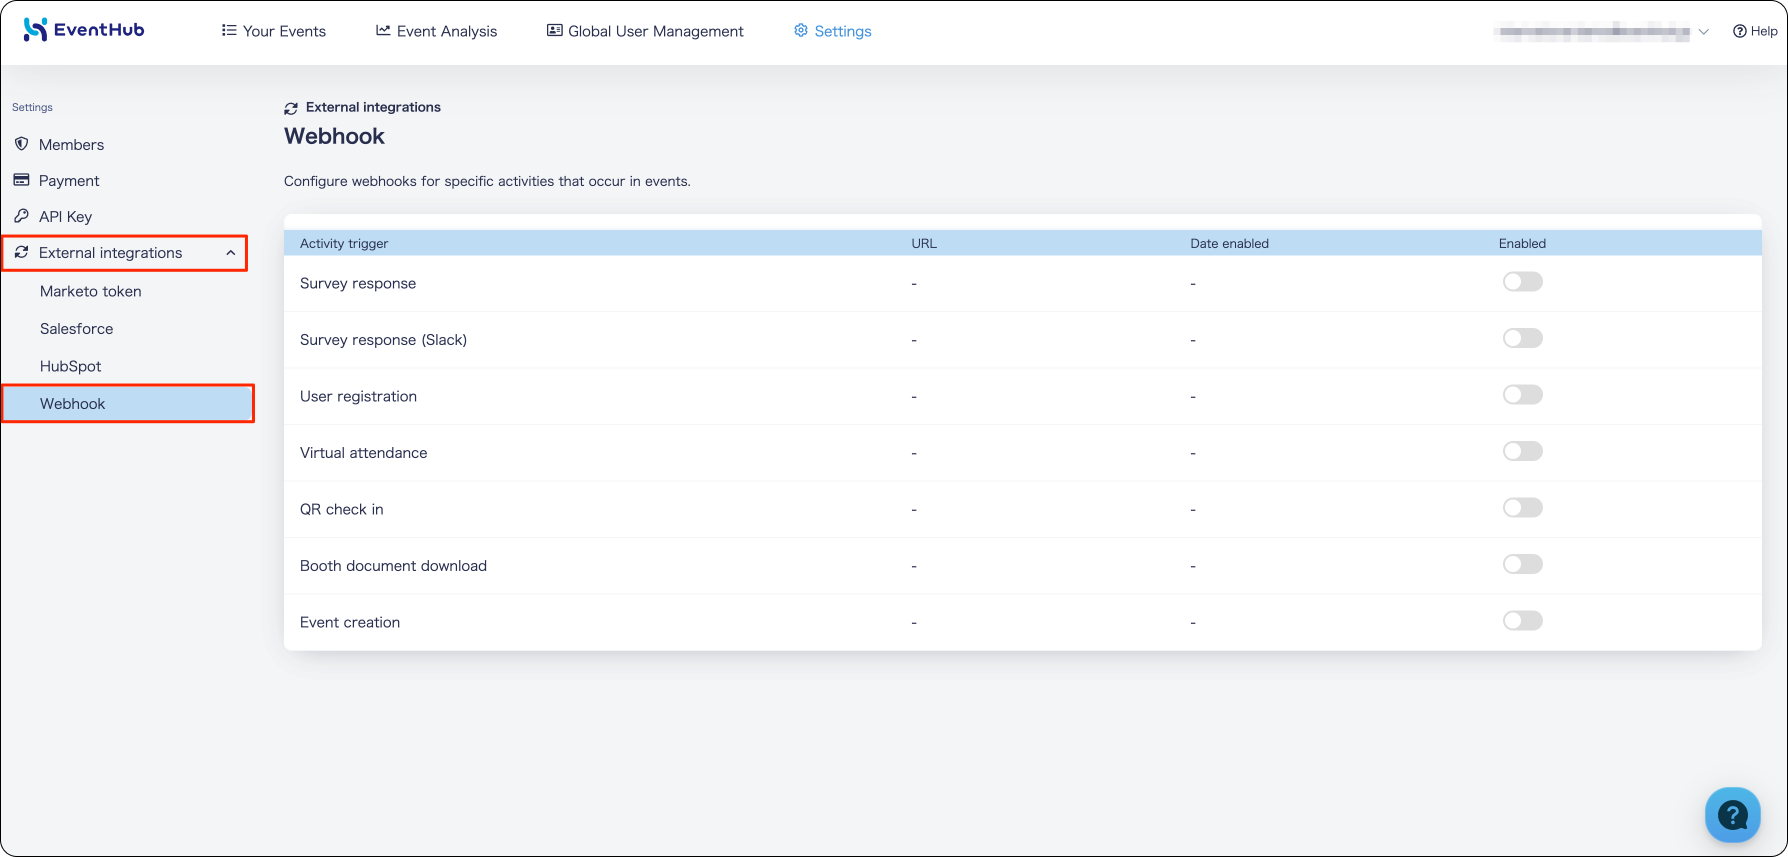
Task: Open HubSpot integration page
Action: pyautogui.click(x=70, y=366)
